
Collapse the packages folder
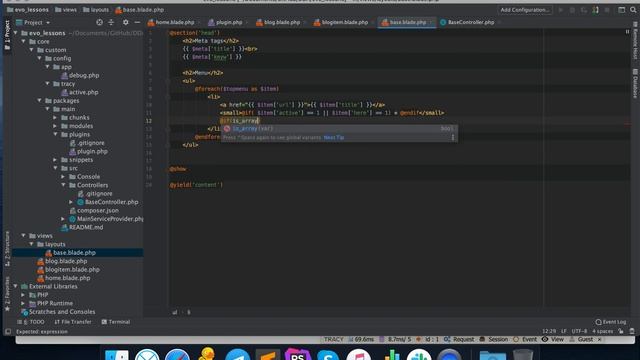tap(40, 100)
